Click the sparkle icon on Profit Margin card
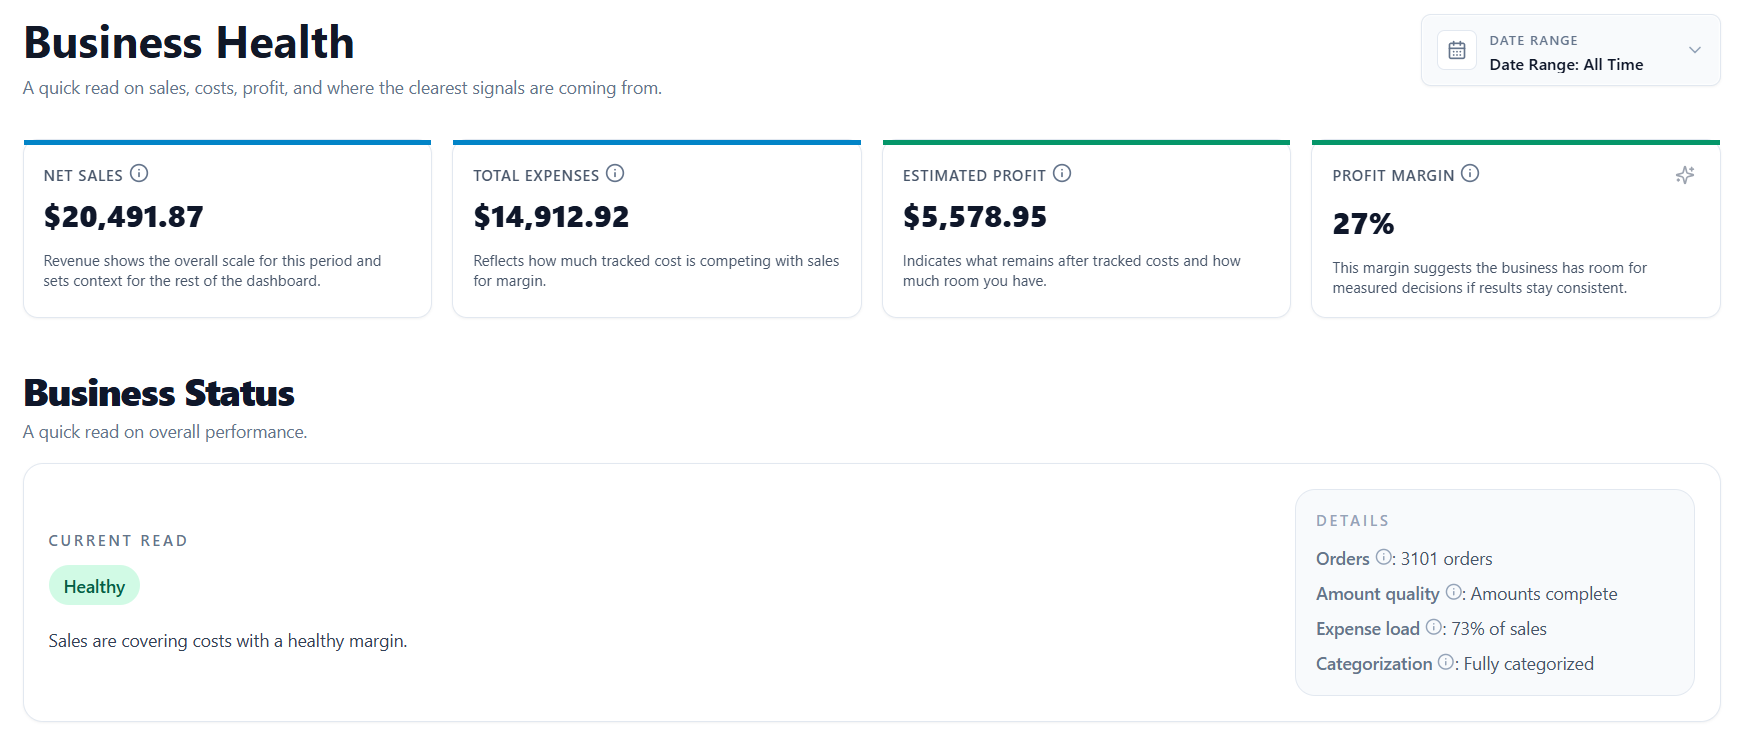This screenshot has height=748, width=1749. click(1685, 175)
